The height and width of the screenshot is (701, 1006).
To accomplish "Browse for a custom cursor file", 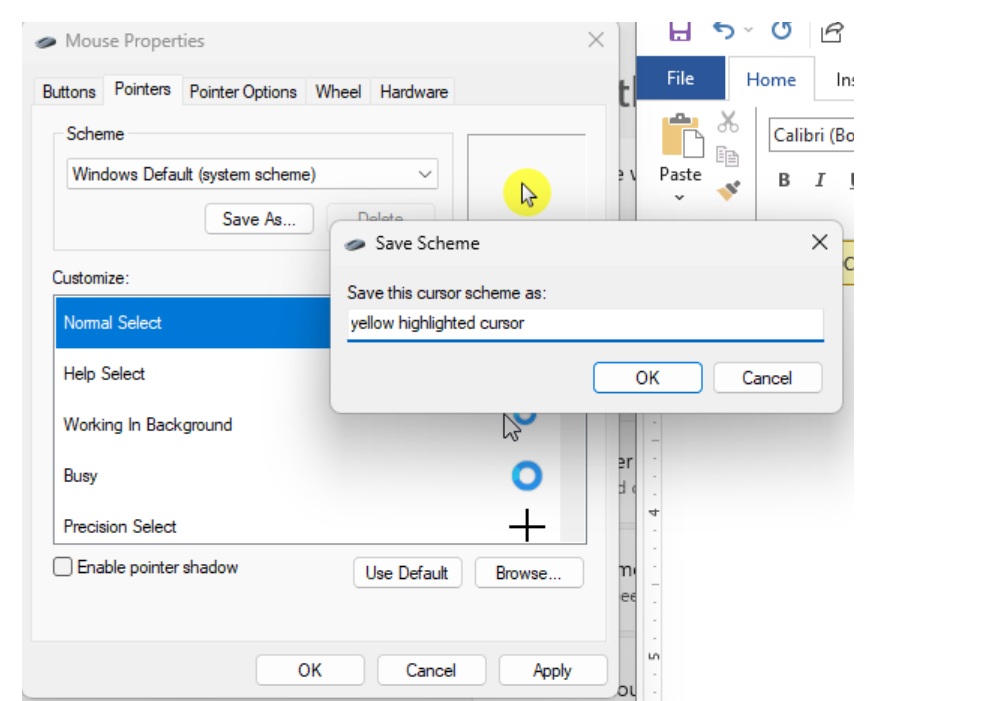I will tap(529, 572).
